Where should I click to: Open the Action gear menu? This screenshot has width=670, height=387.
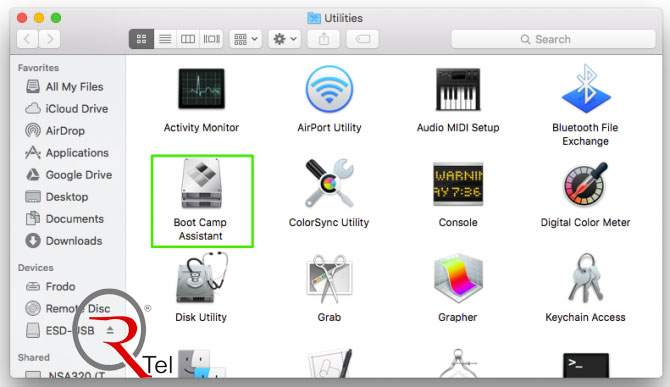(x=285, y=39)
